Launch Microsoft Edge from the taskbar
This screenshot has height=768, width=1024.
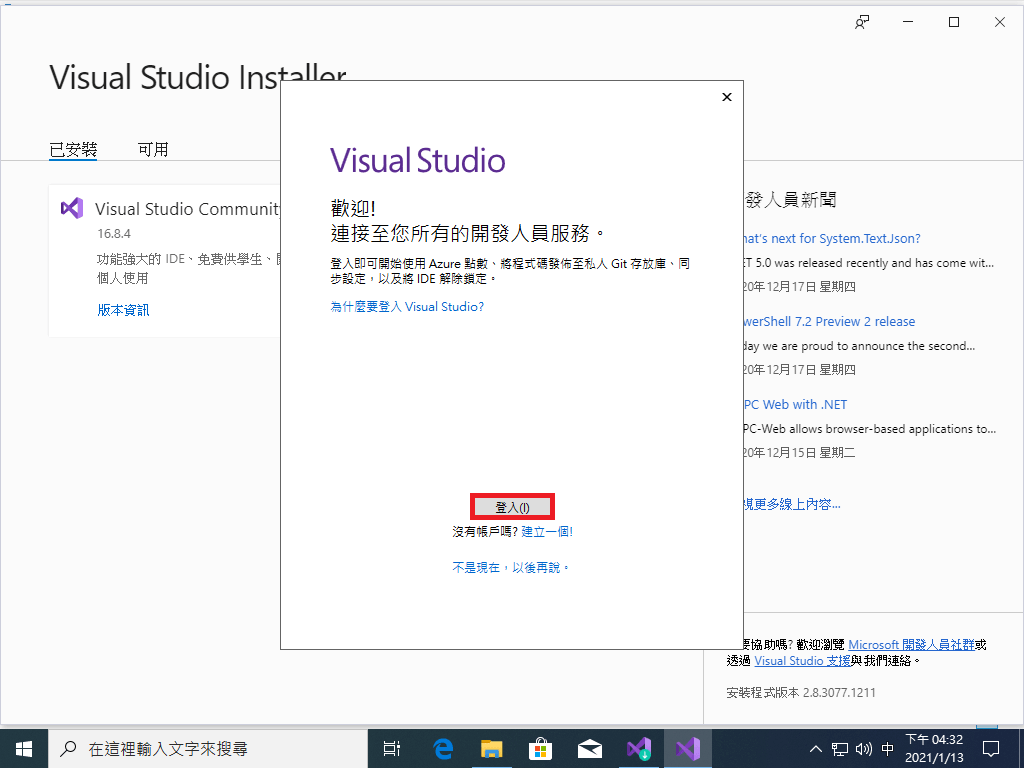[x=442, y=748]
